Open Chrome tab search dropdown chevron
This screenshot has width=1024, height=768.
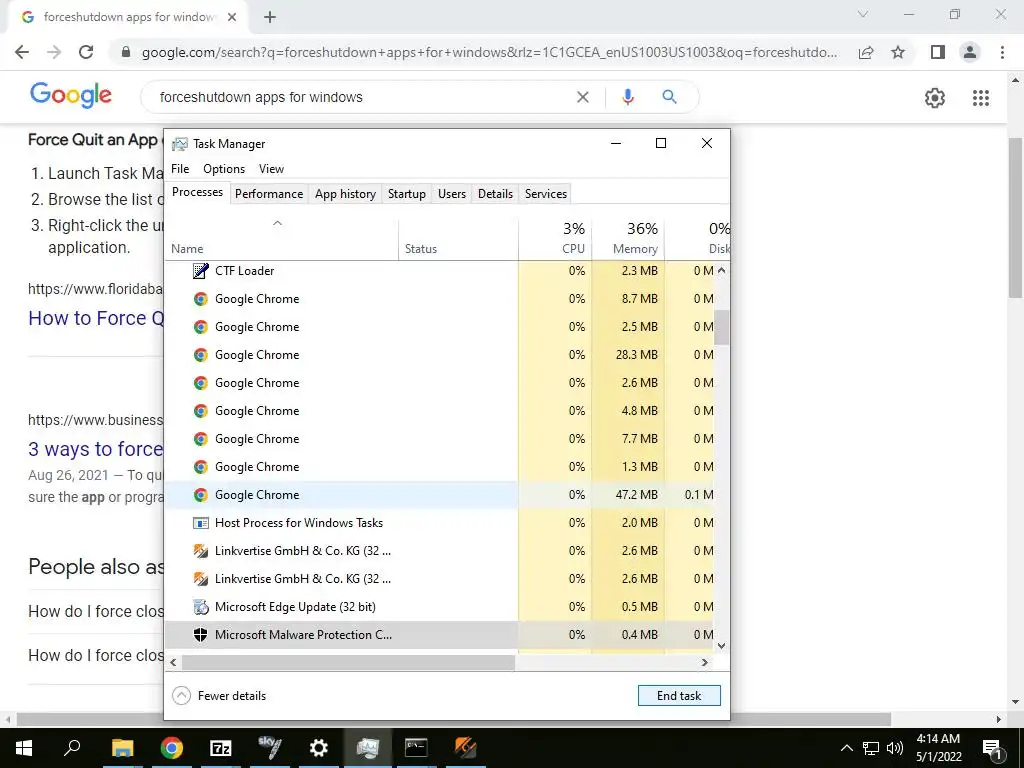[x=863, y=14]
